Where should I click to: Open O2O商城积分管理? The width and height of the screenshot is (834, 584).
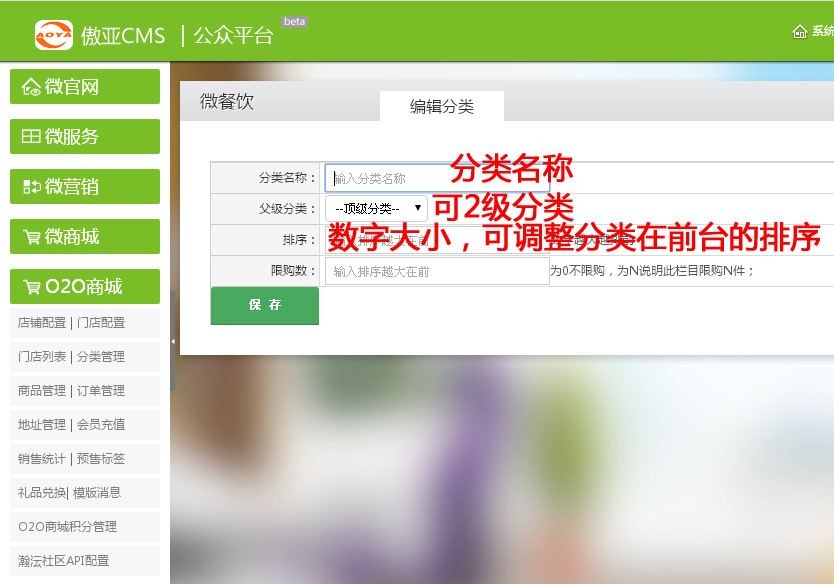click(67, 527)
